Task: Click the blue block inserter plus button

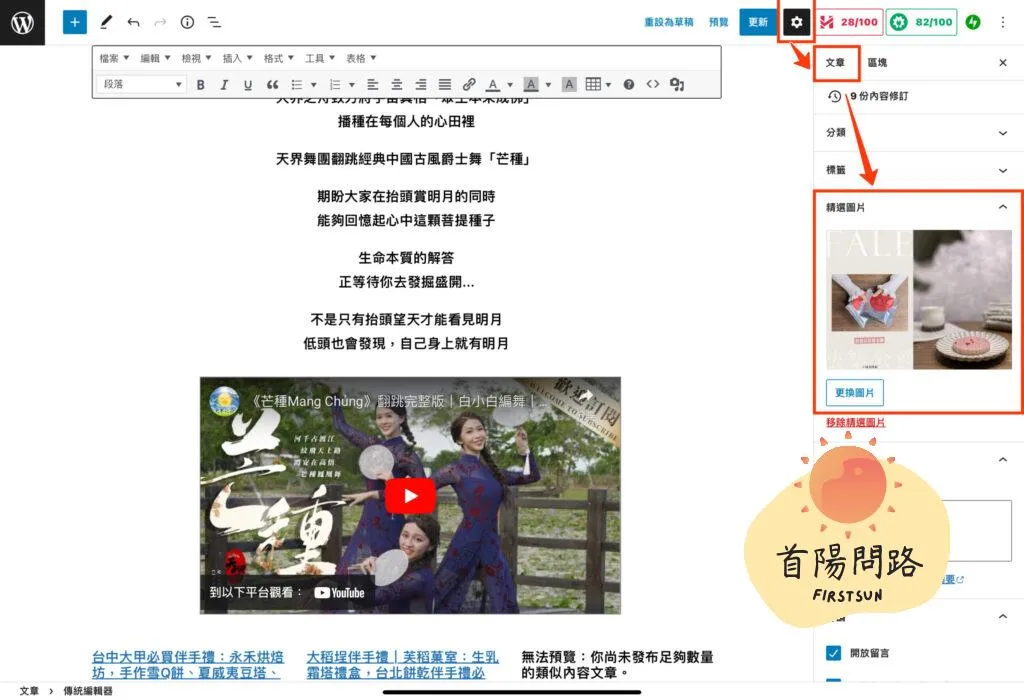Action: [x=75, y=21]
